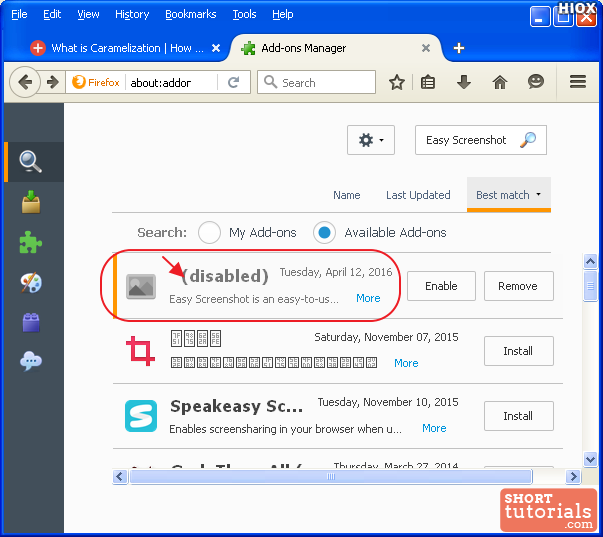This screenshot has width=603, height=537.
Task: Open the Edit menu
Action: point(52,14)
